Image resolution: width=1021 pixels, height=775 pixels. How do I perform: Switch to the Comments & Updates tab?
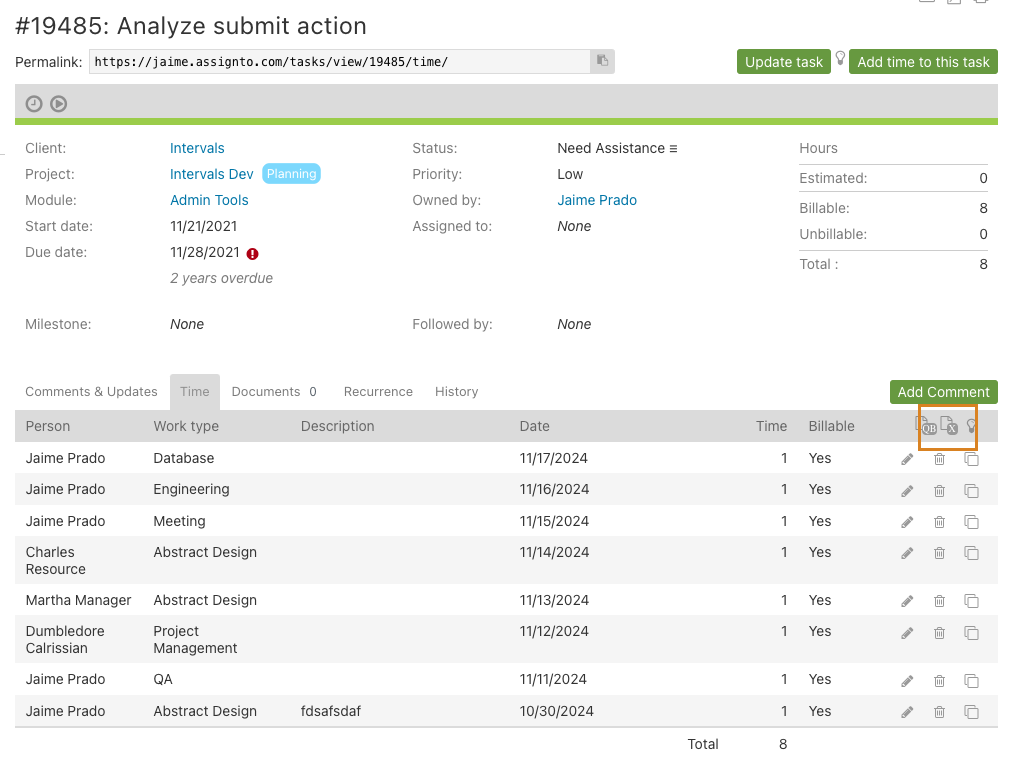click(91, 392)
